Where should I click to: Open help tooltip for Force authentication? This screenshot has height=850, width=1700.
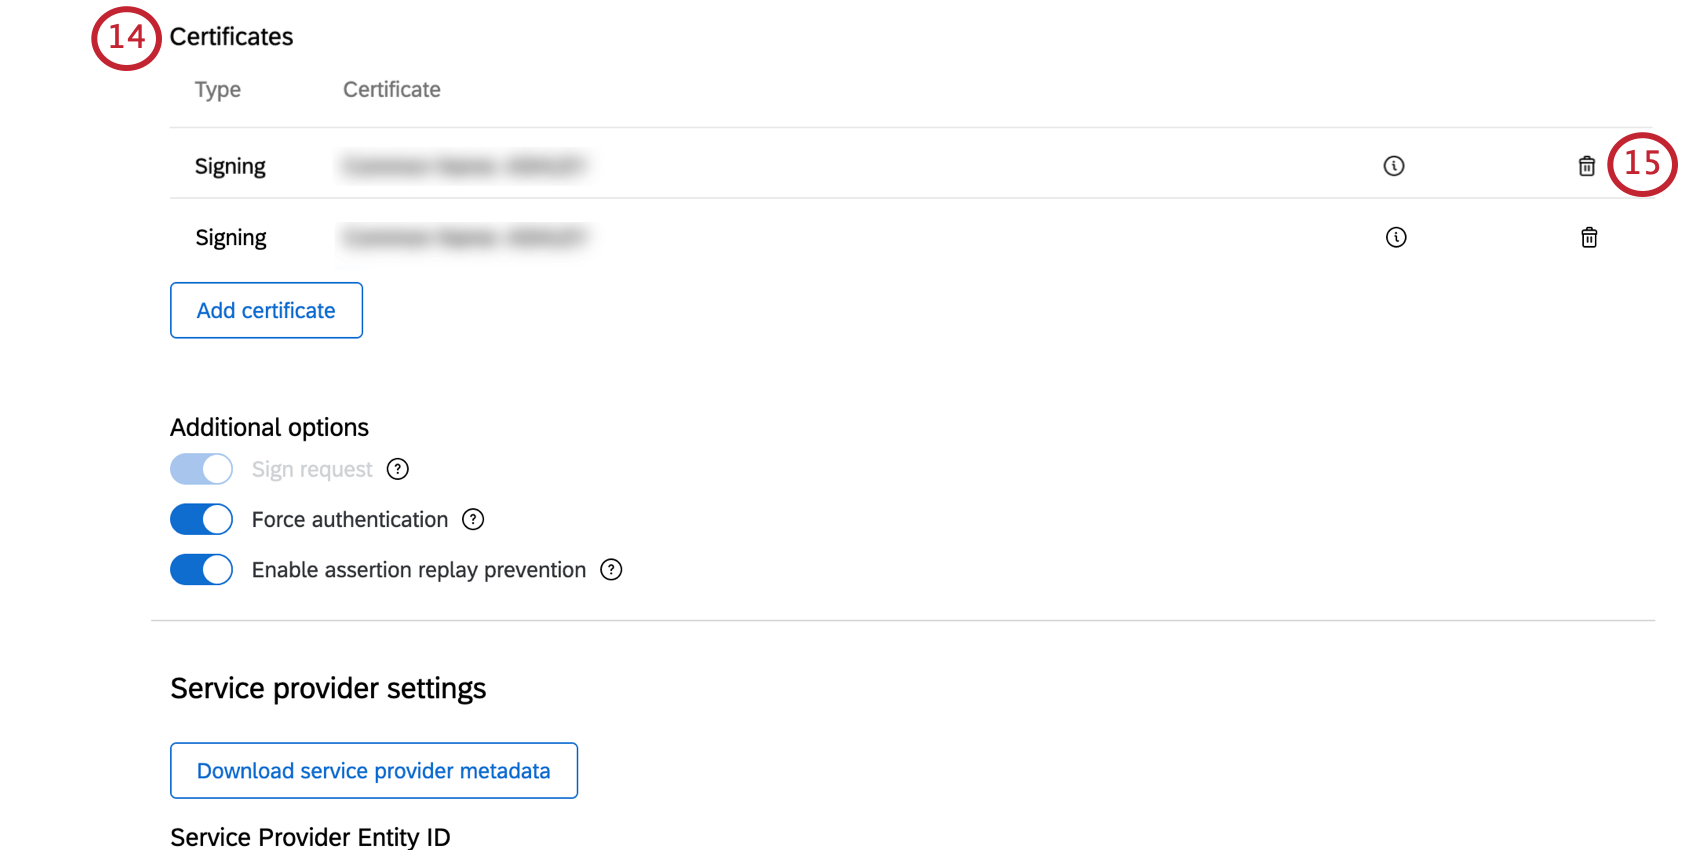(x=473, y=519)
